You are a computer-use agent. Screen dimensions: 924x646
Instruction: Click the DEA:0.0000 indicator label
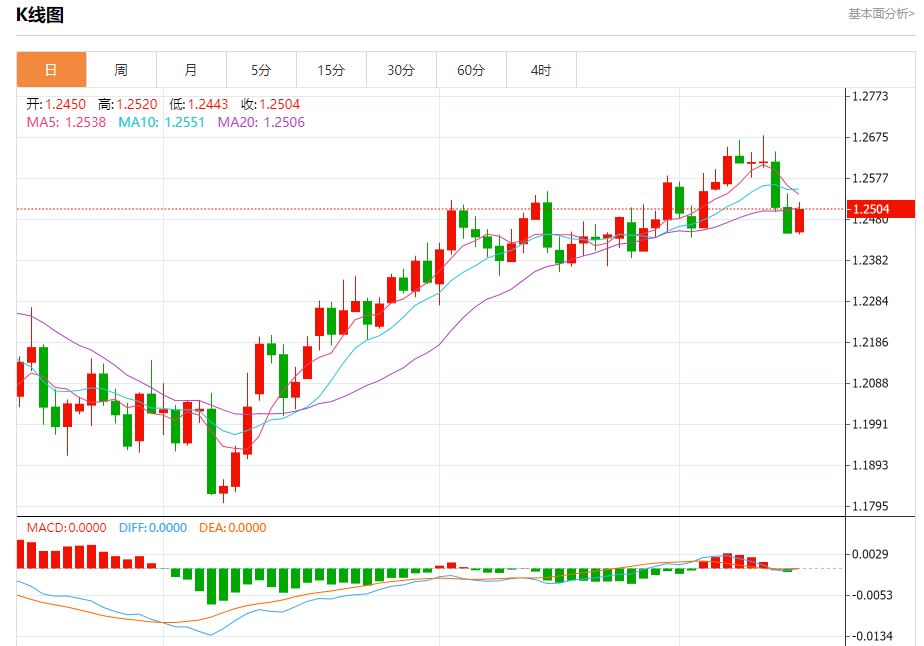click(233, 528)
